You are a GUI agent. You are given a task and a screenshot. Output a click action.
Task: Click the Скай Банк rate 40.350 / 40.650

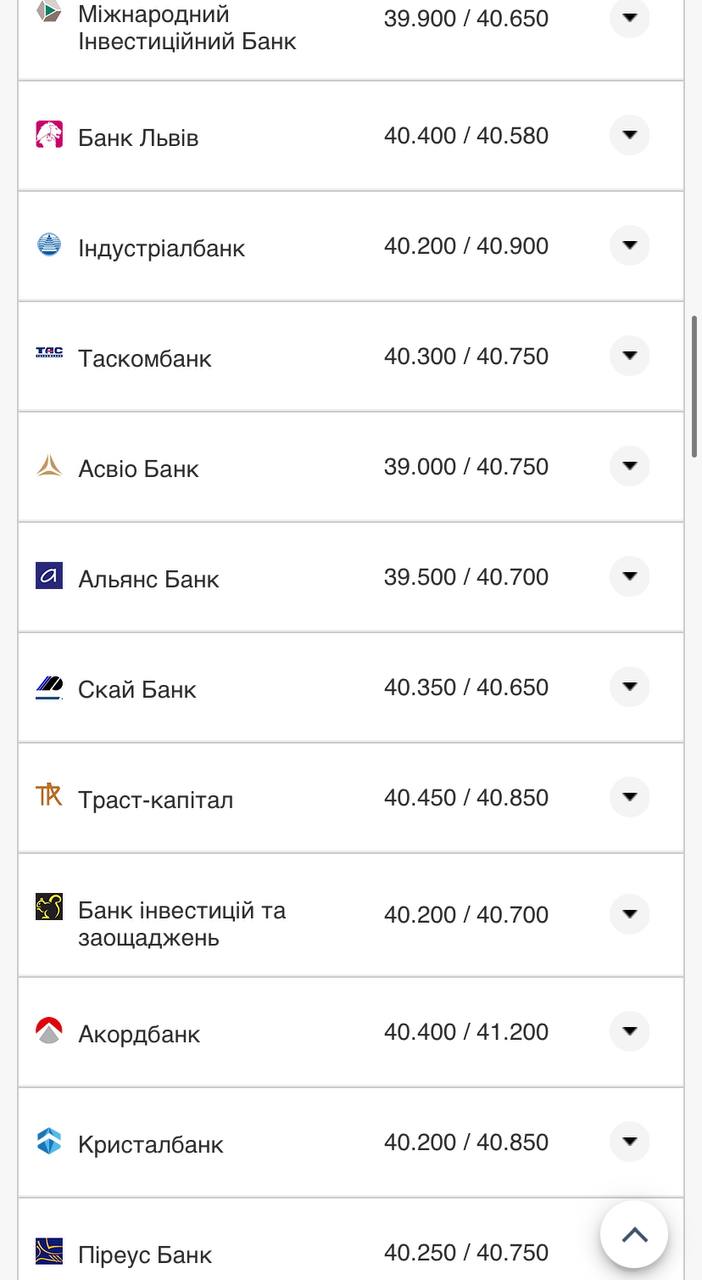[x=466, y=687]
